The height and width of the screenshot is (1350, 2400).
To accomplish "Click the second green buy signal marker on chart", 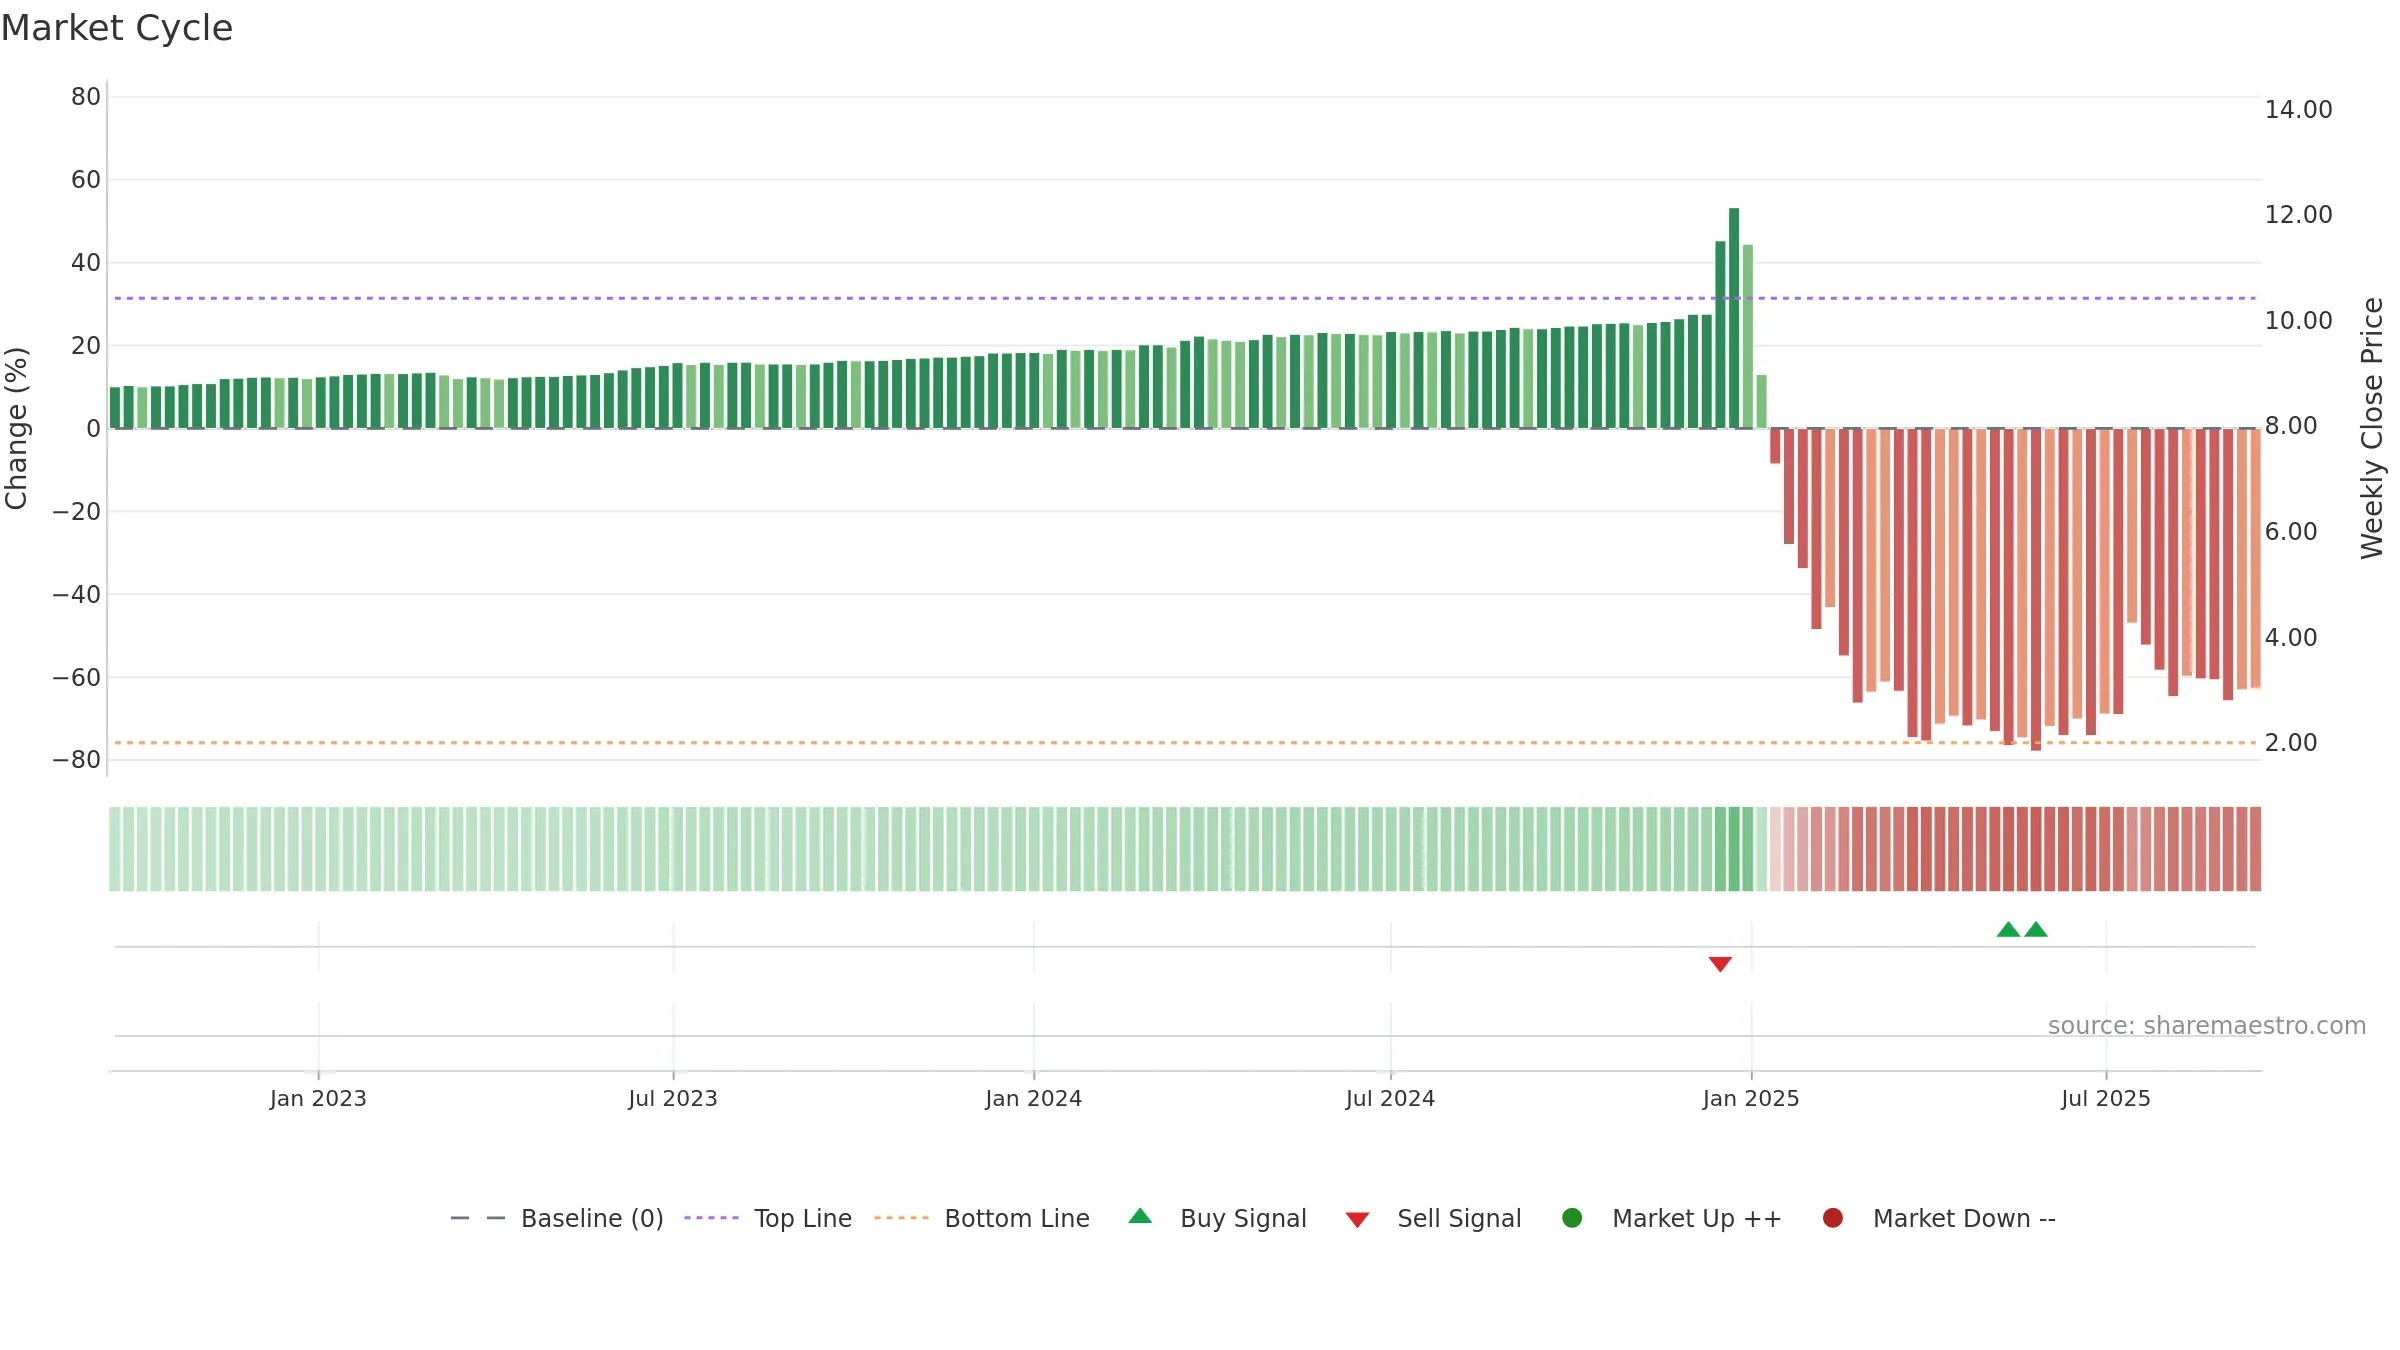I will [2036, 929].
